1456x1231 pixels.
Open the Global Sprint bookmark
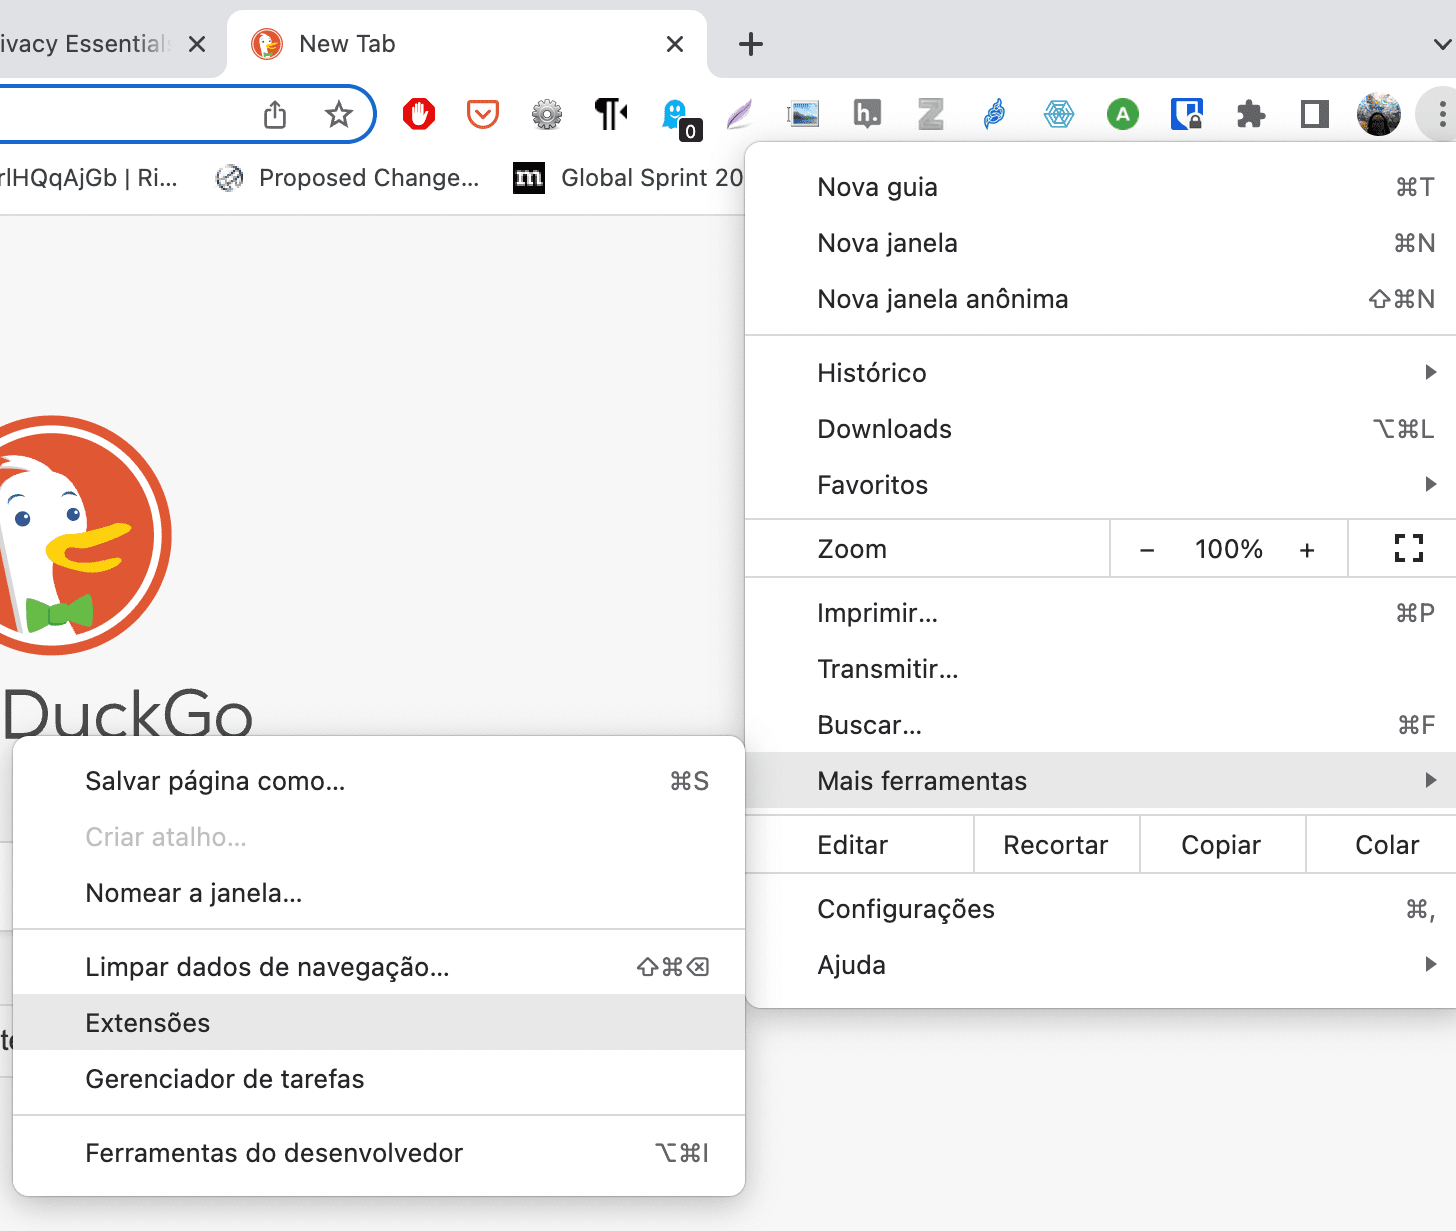[x=628, y=178]
